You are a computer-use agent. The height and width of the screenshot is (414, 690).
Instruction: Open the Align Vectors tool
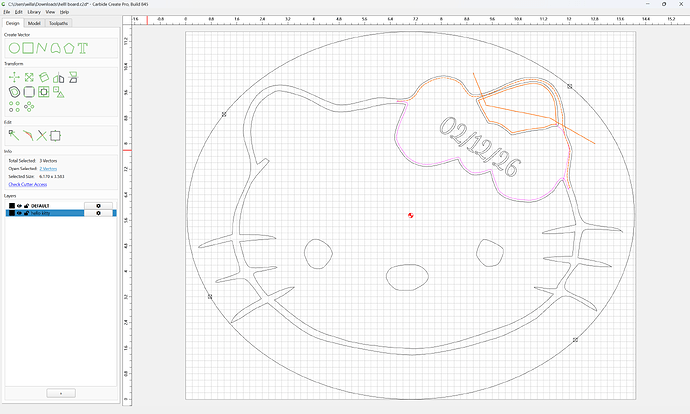pos(59,92)
